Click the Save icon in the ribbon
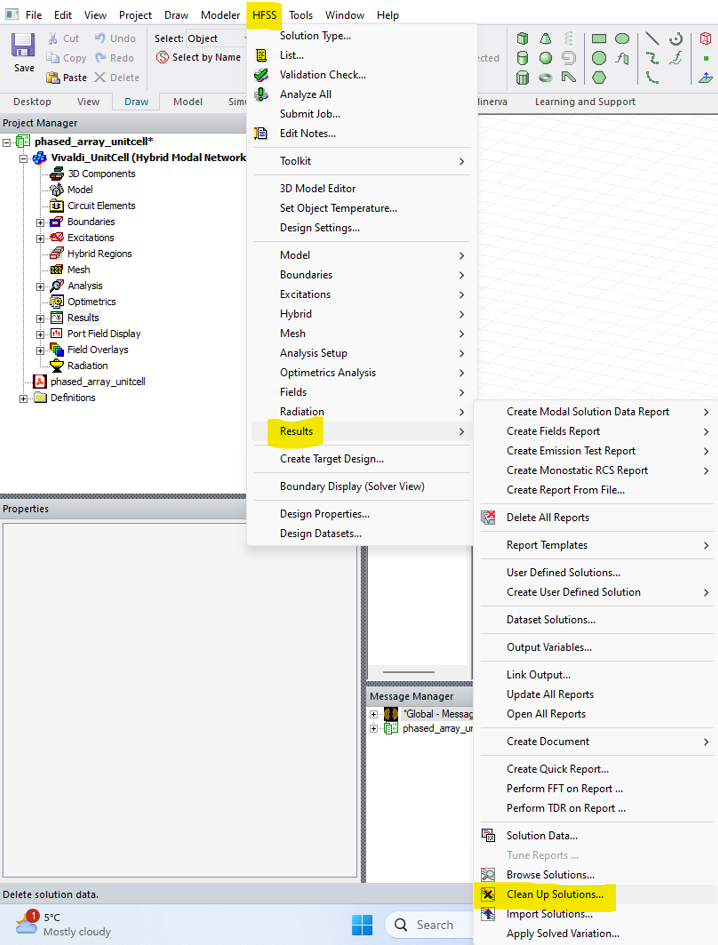 click(24, 50)
